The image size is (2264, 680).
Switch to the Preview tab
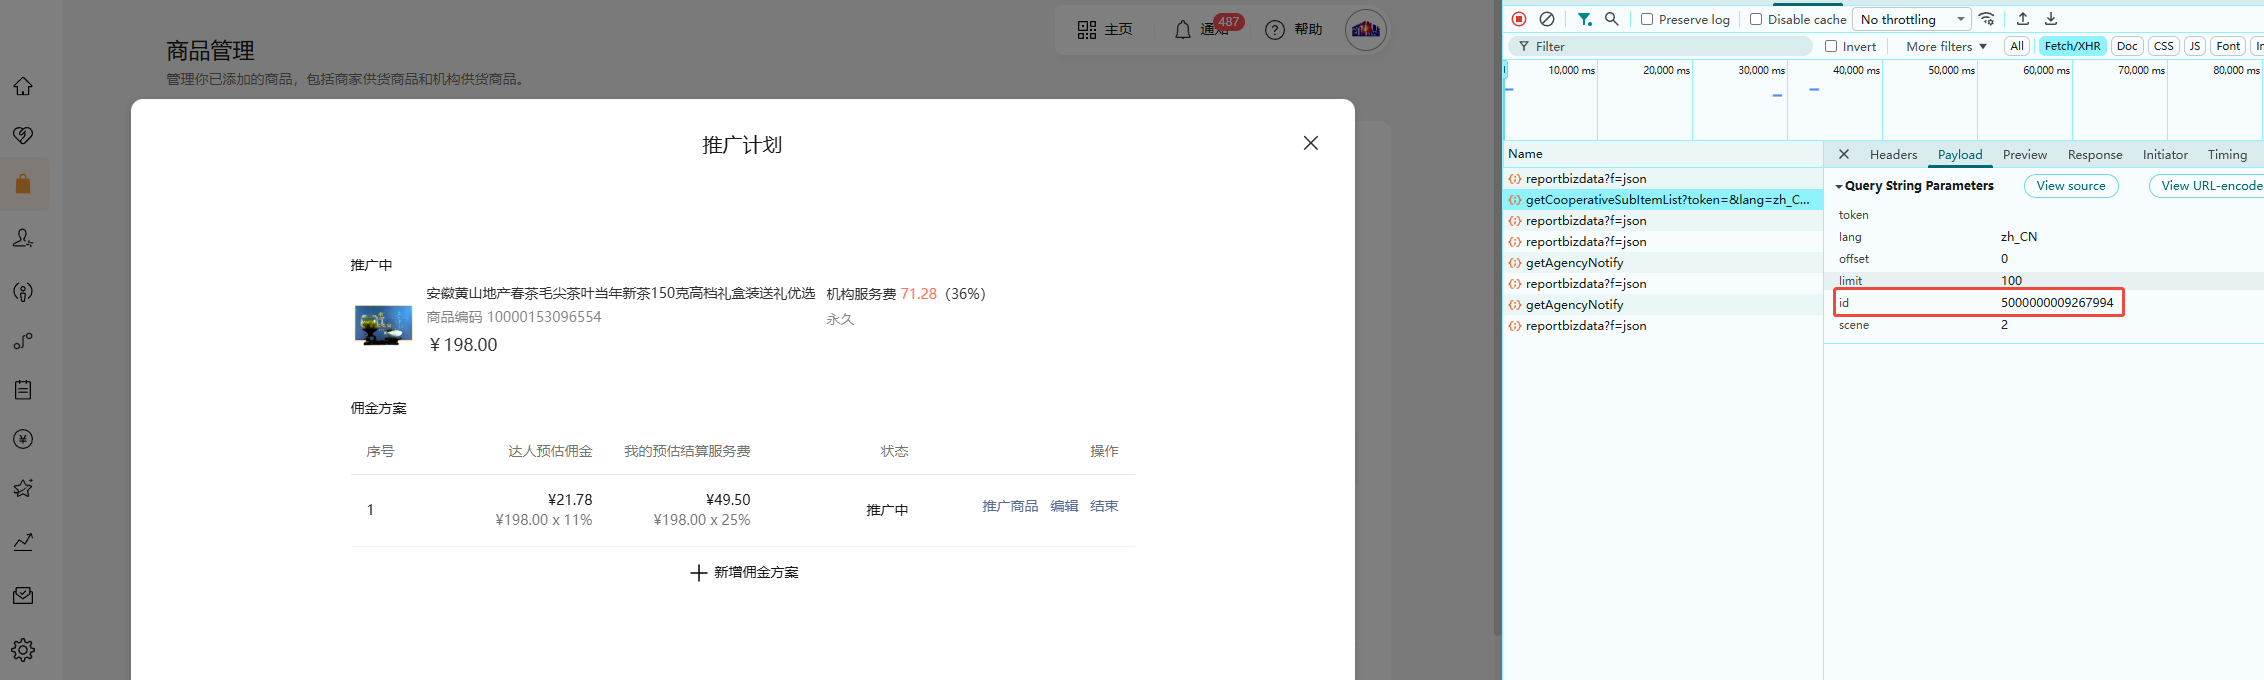pyautogui.click(x=2025, y=155)
